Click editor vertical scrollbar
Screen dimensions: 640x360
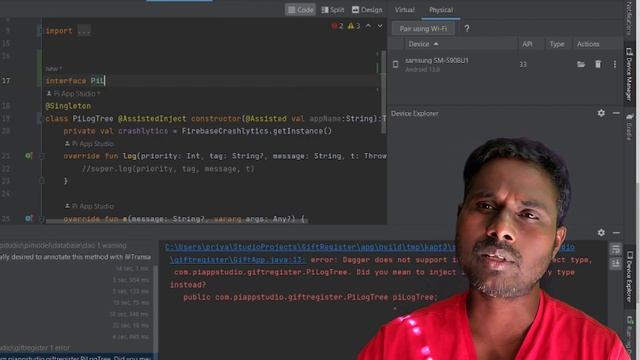point(383,92)
